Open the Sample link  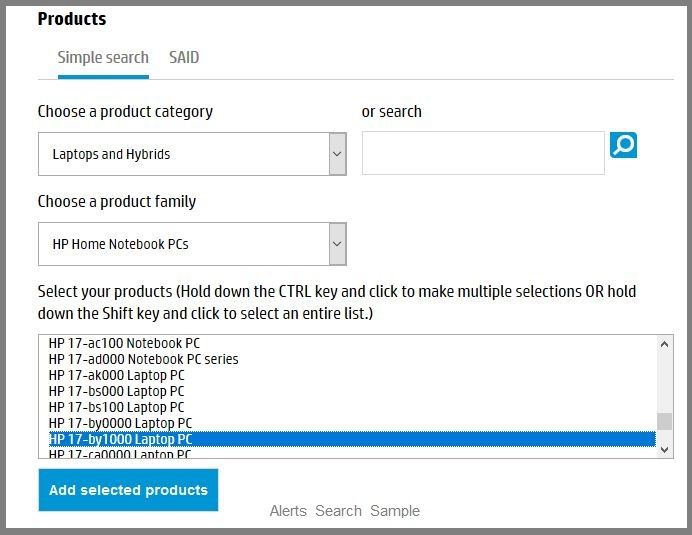[395, 511]
